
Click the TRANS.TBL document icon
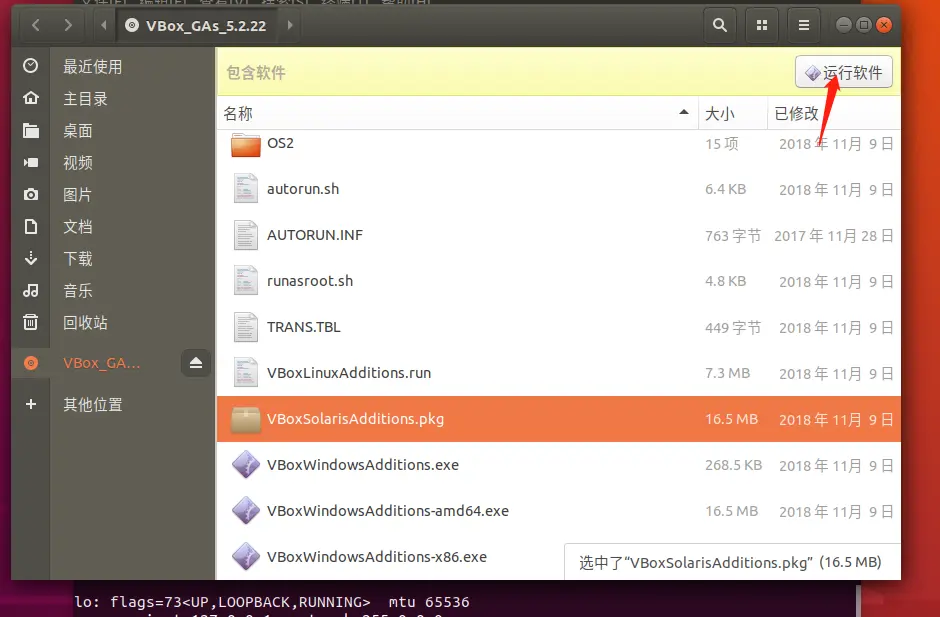[246, 327]
